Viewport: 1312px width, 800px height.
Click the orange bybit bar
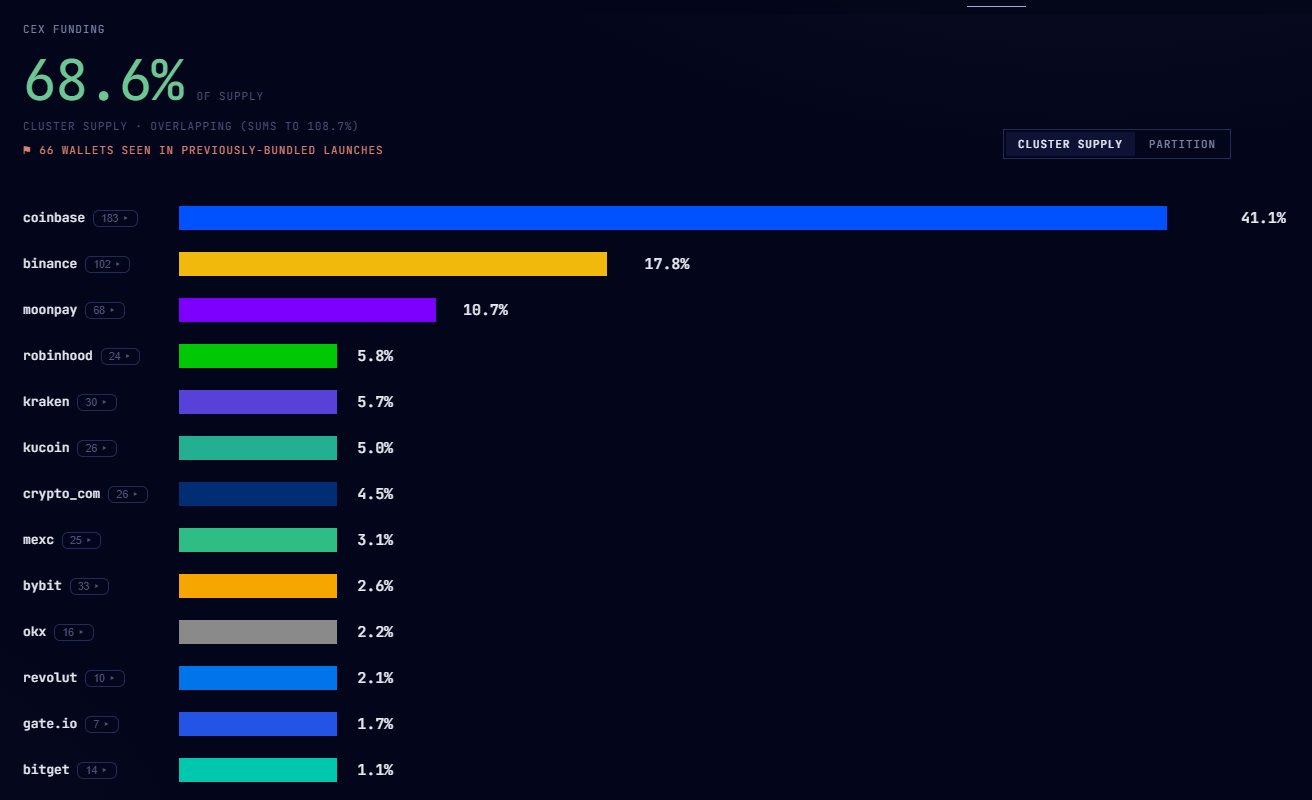(x=258, y=586)
